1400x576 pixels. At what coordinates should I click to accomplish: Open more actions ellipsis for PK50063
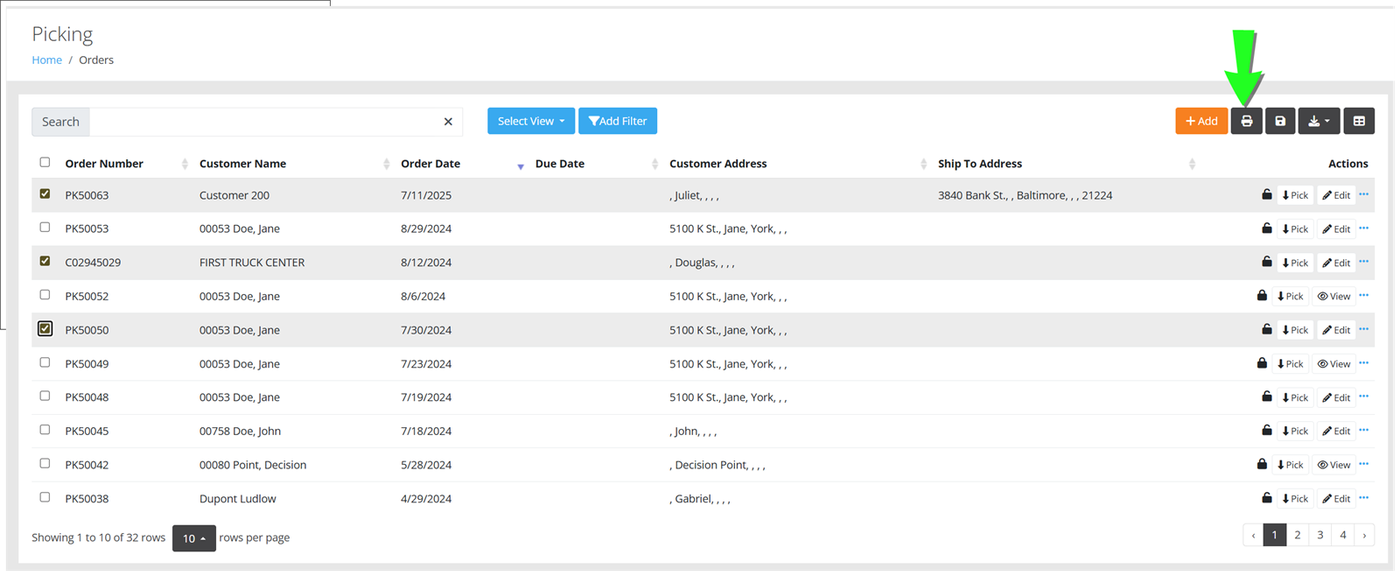pos(1364,195)
